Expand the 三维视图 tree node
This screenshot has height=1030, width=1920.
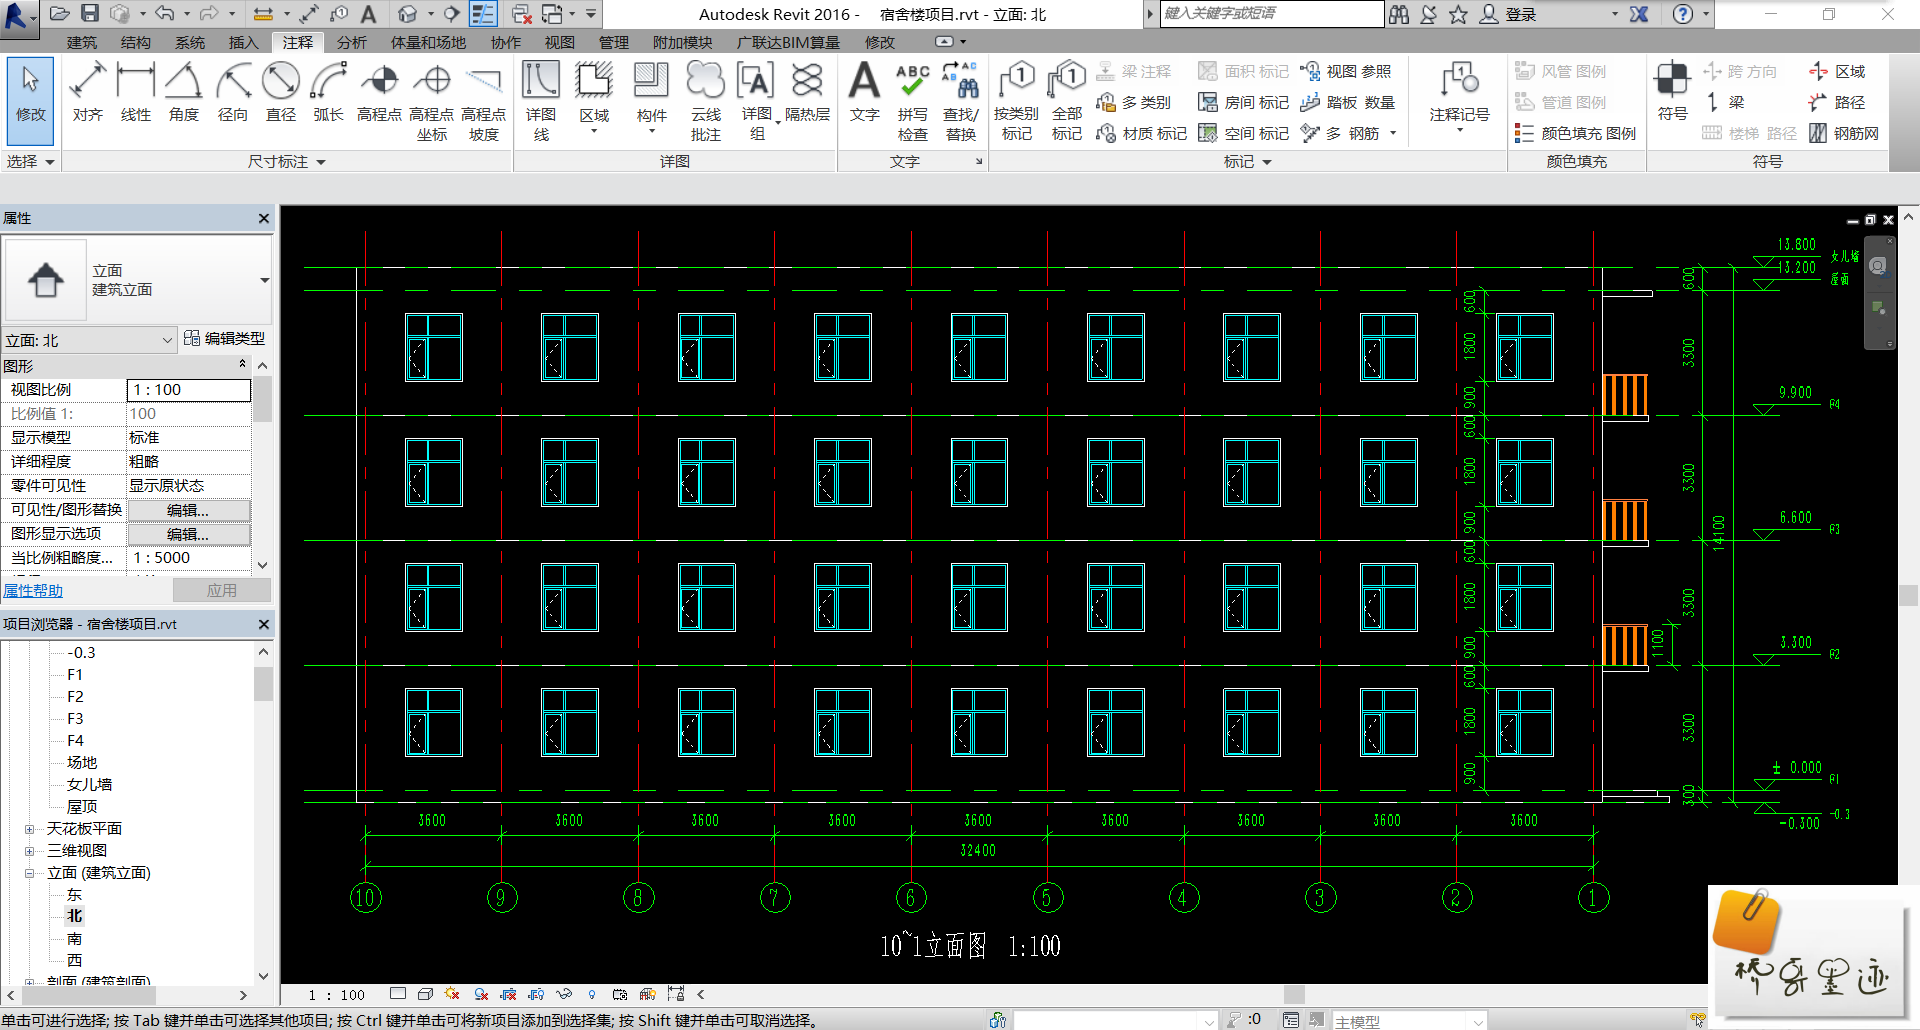pos(30,851)
